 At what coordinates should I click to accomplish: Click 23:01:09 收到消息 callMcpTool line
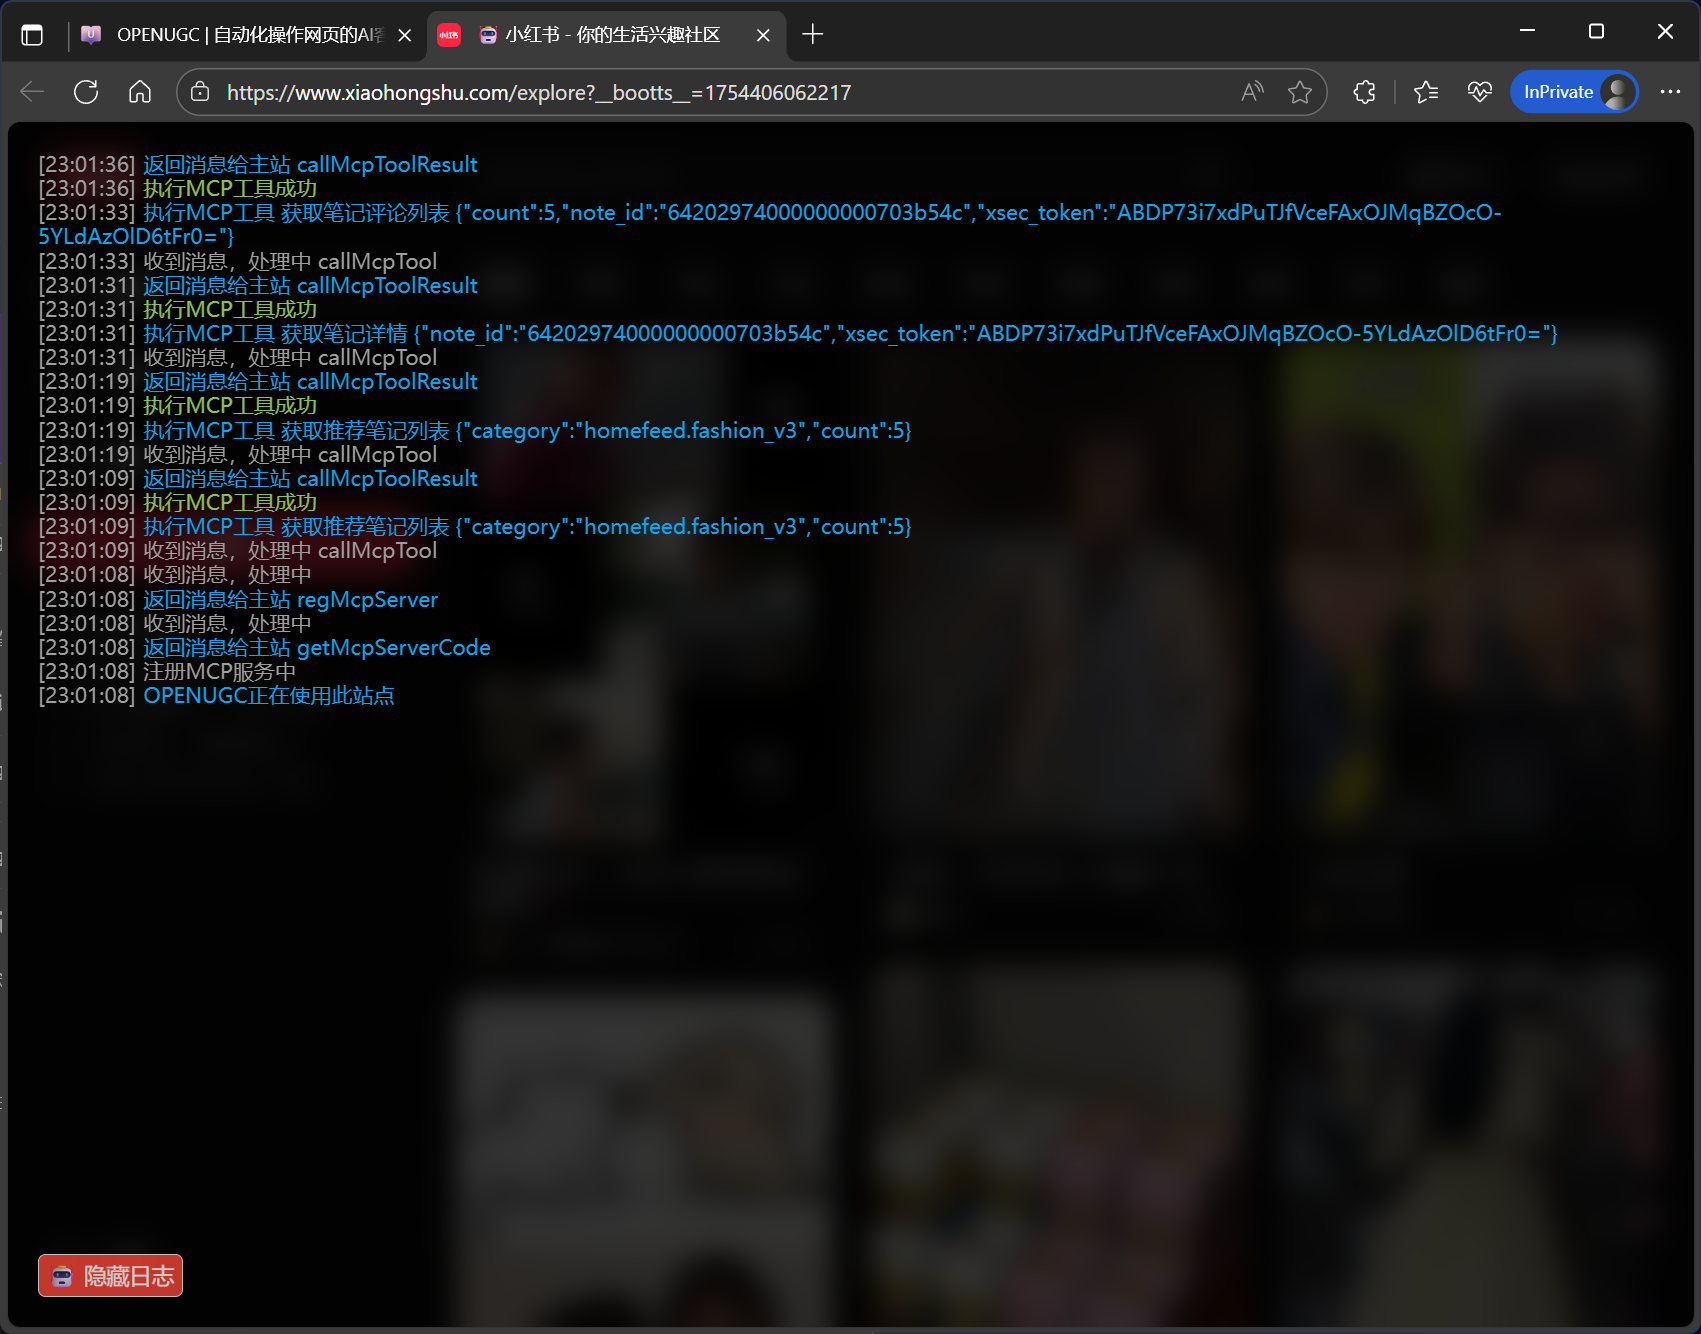pyautogui.click(x=238, y=551)
